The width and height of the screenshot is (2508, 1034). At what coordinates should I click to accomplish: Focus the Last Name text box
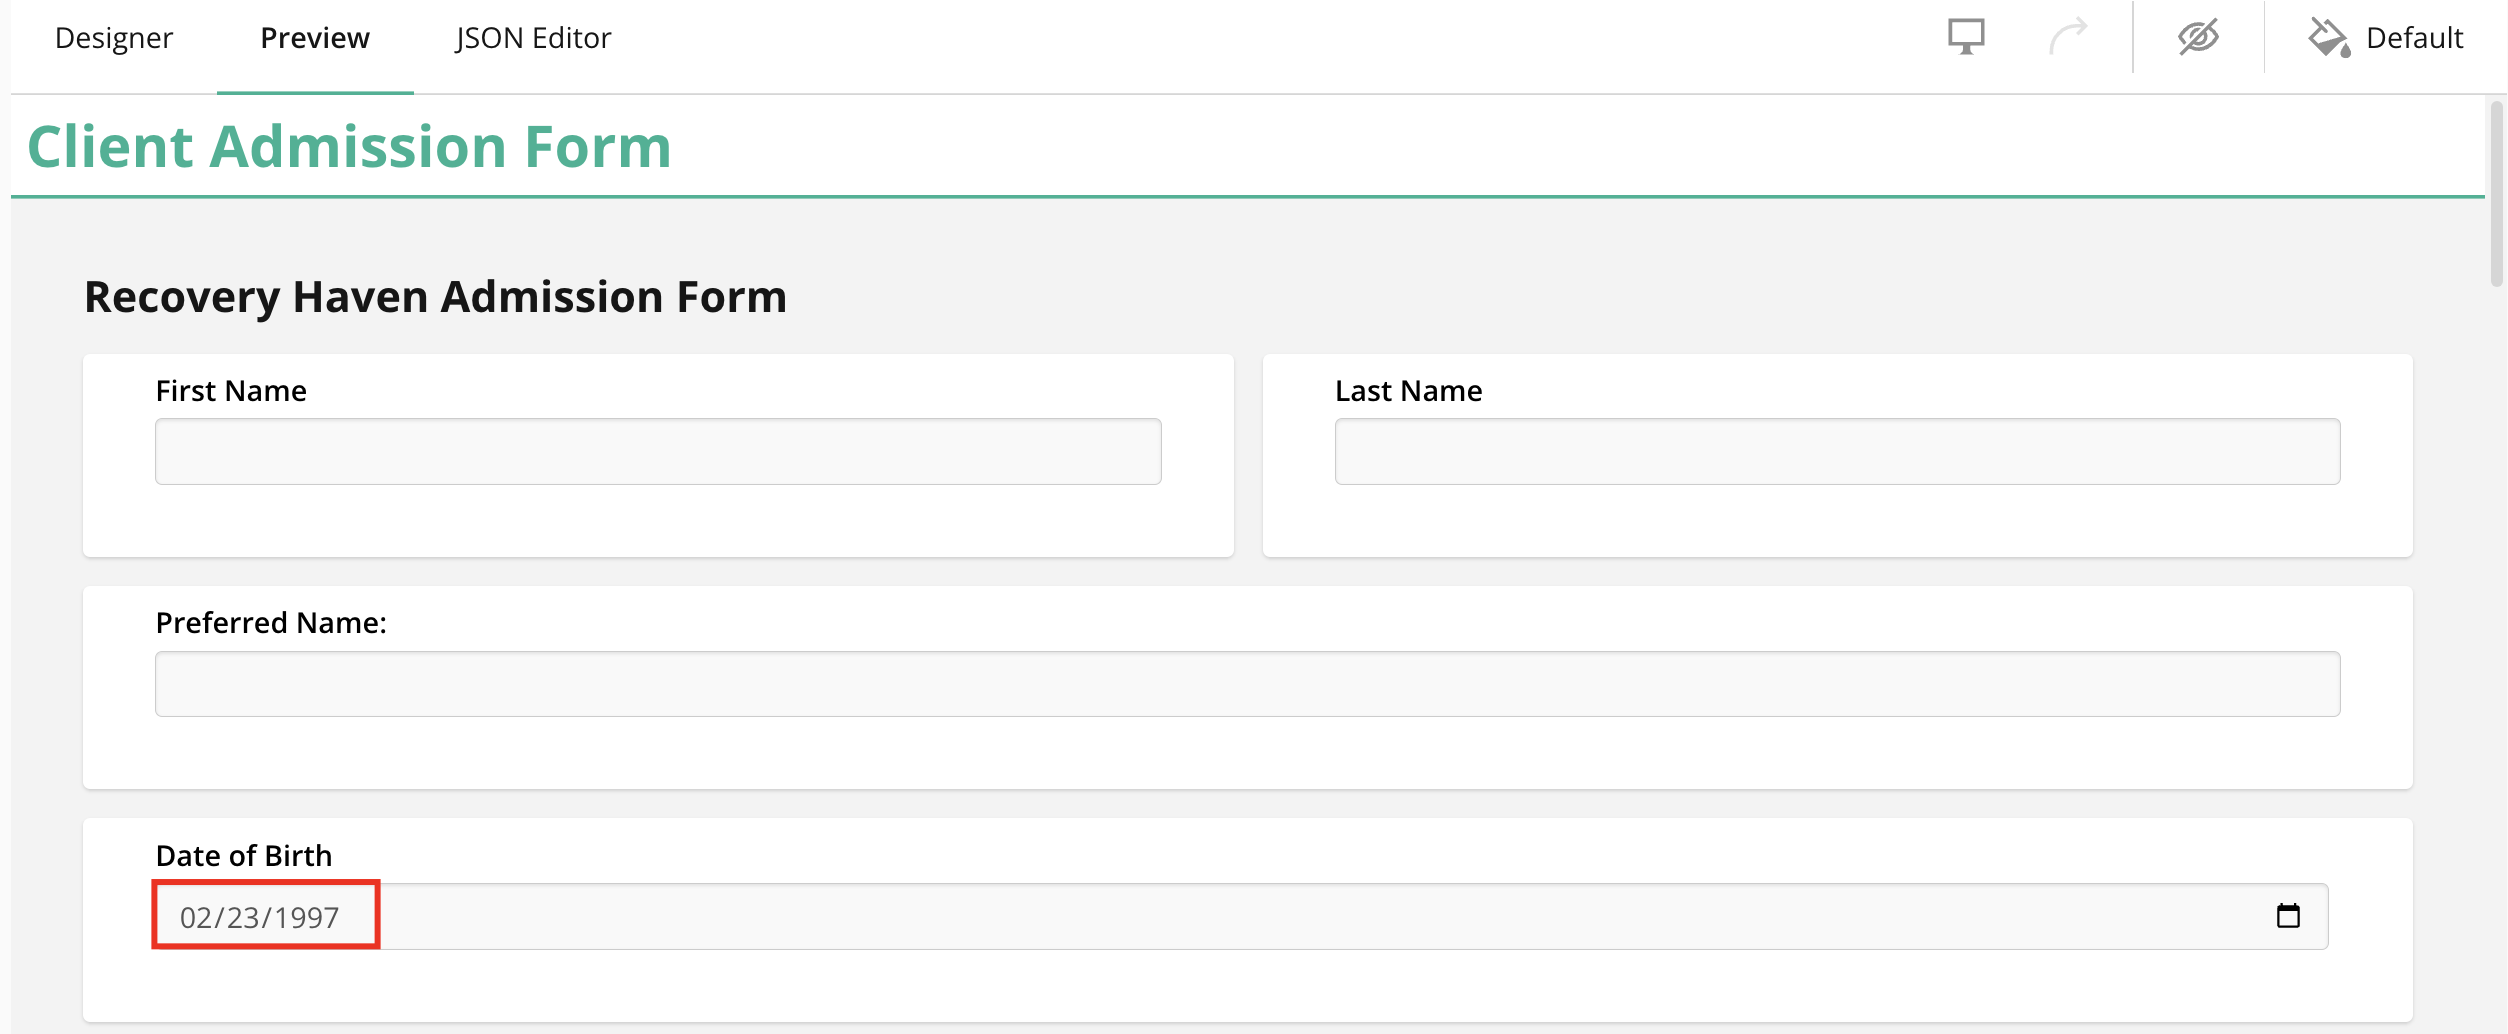click(x=1837, y=452)
